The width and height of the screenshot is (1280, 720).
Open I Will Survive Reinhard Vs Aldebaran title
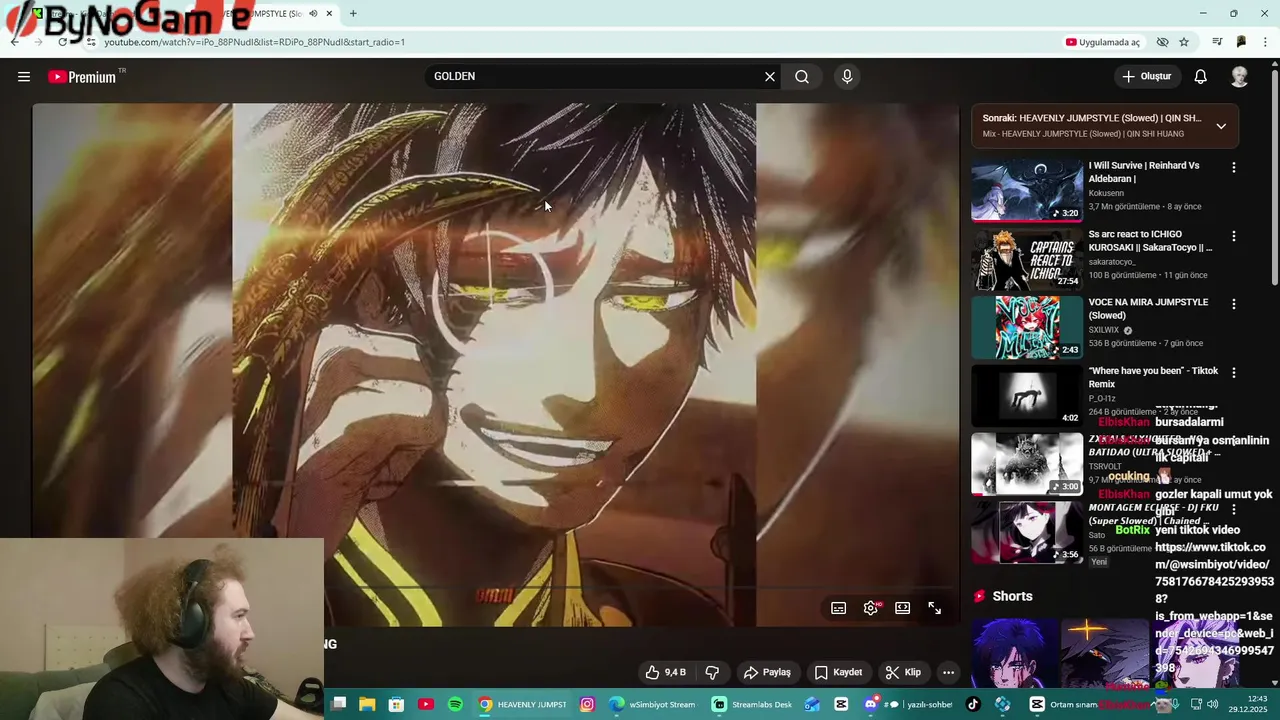1144,172
